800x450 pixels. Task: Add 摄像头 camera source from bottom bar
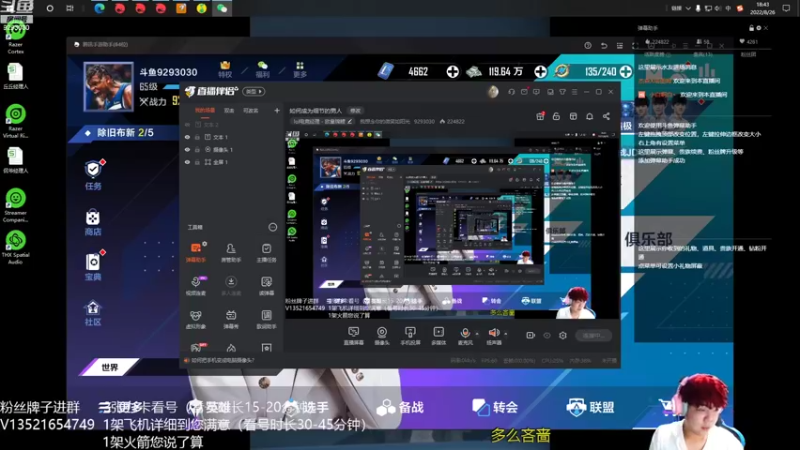coord(382,336)
